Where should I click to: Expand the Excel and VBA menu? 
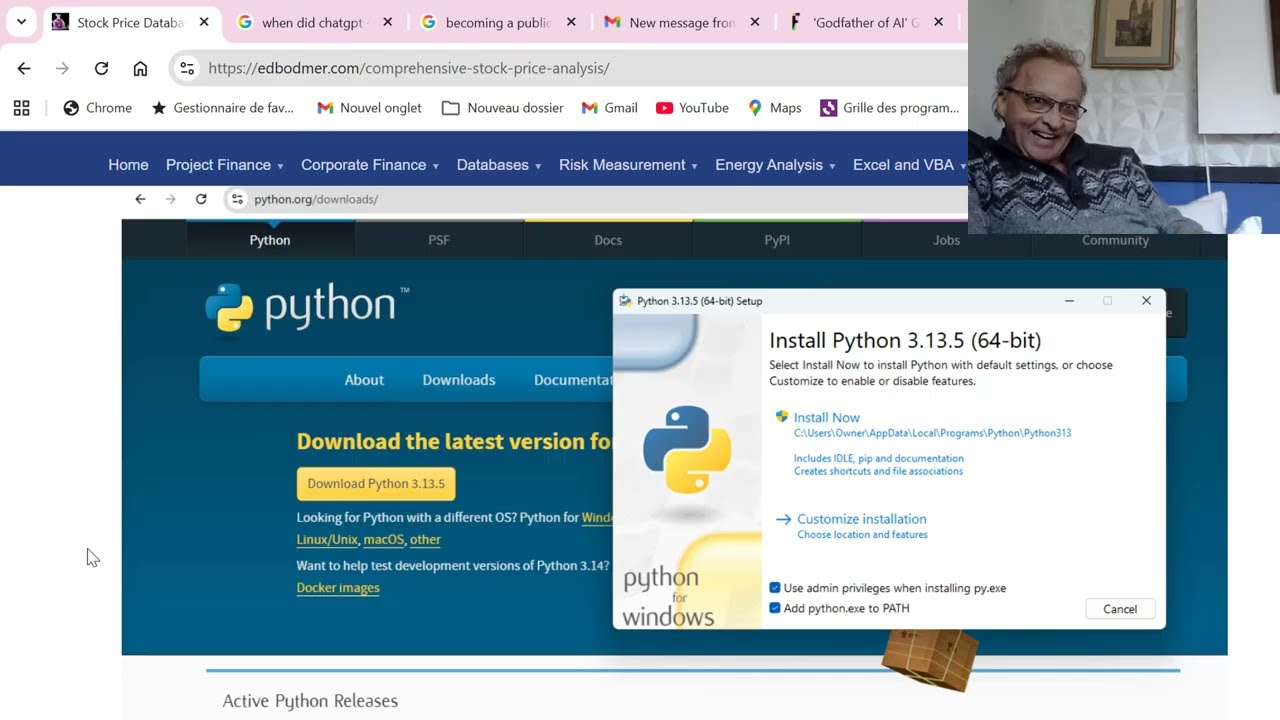[909, 165]
